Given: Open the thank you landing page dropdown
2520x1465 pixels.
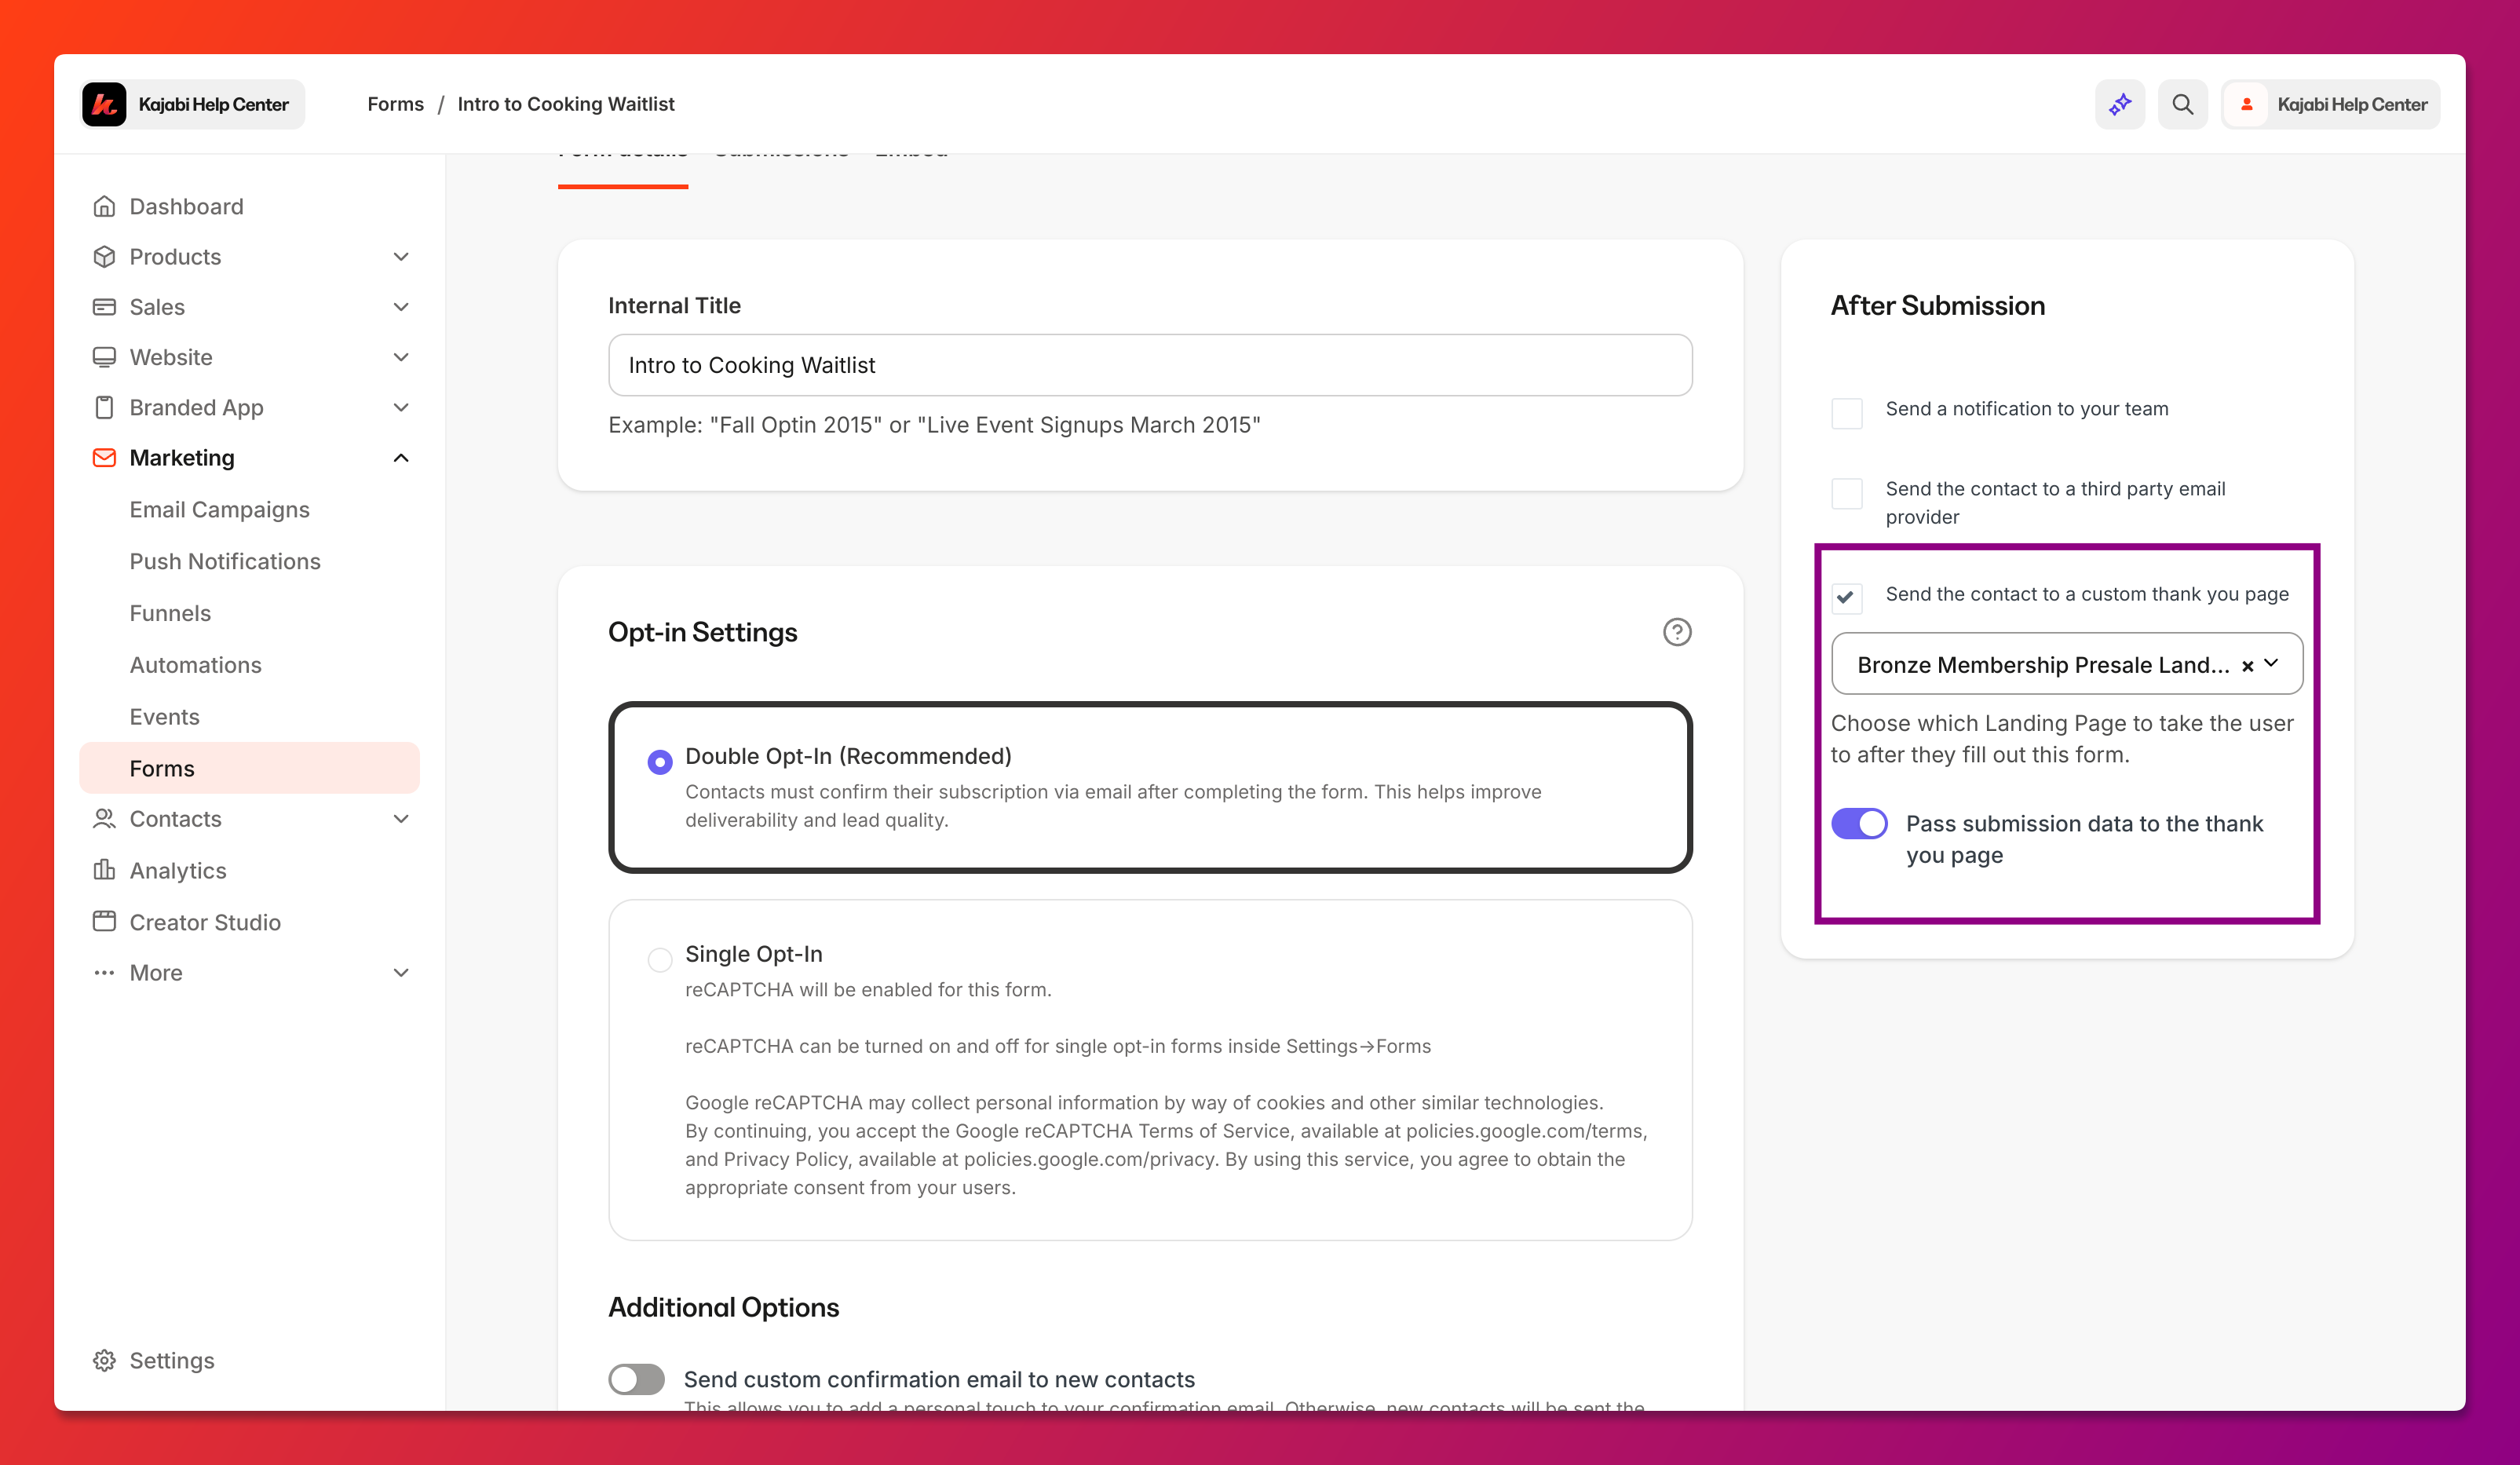Looking at the screenshot, I should click(2066, 663).
